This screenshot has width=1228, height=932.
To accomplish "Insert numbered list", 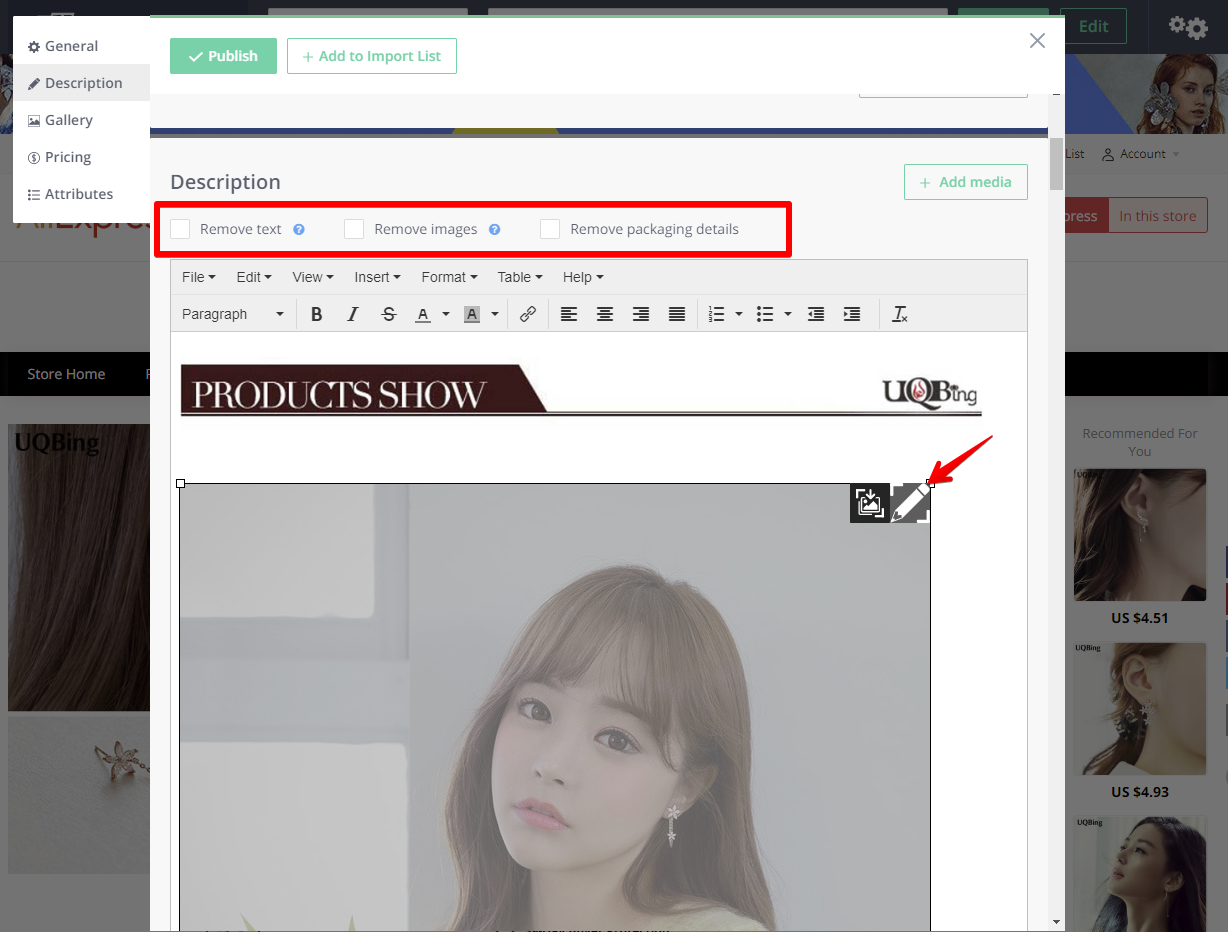I will [x=716, y=314].
